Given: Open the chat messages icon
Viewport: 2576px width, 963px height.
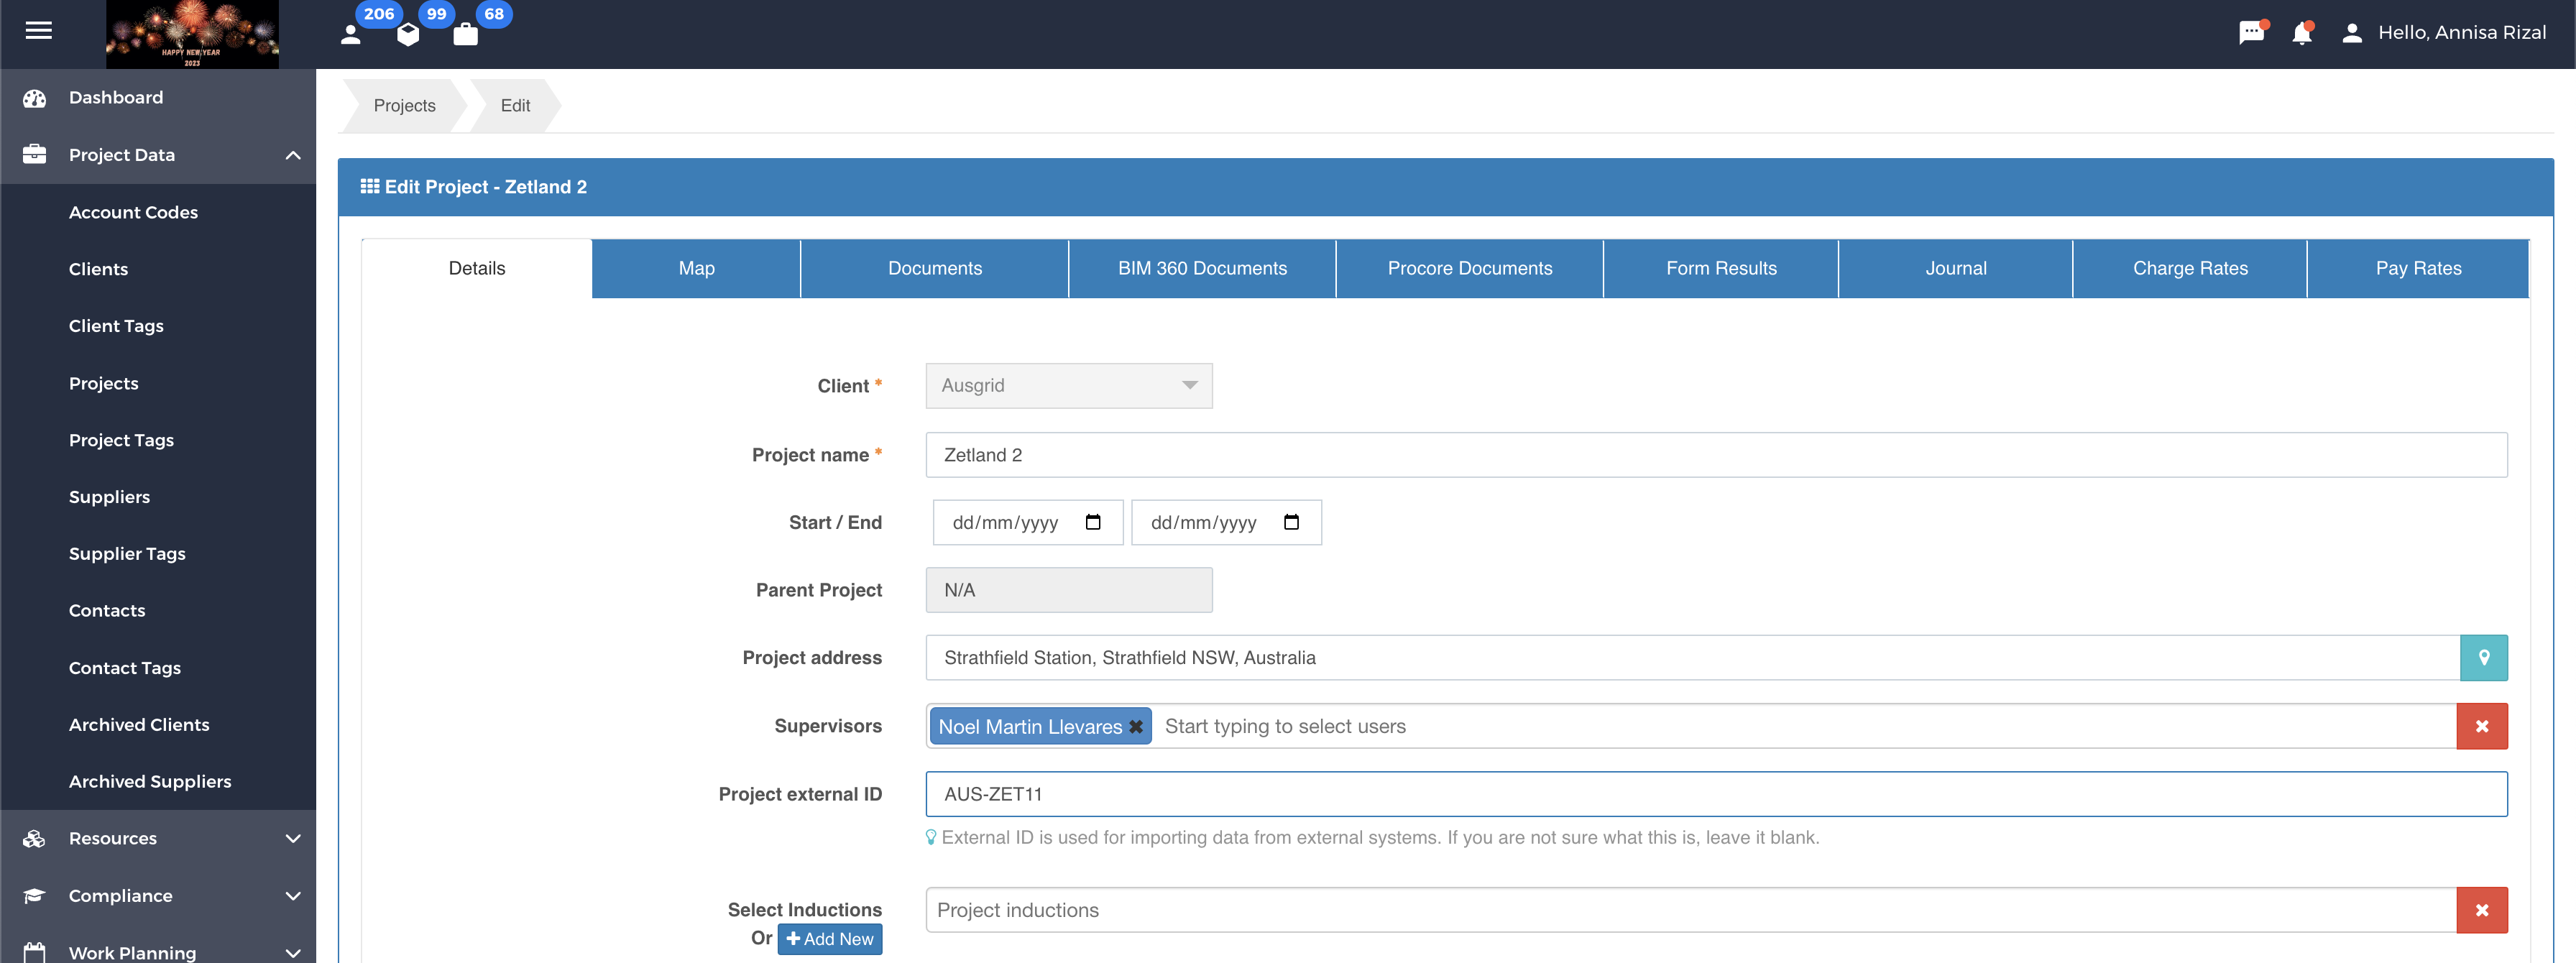Looking at the screenshot, I should pos(2251,33).
